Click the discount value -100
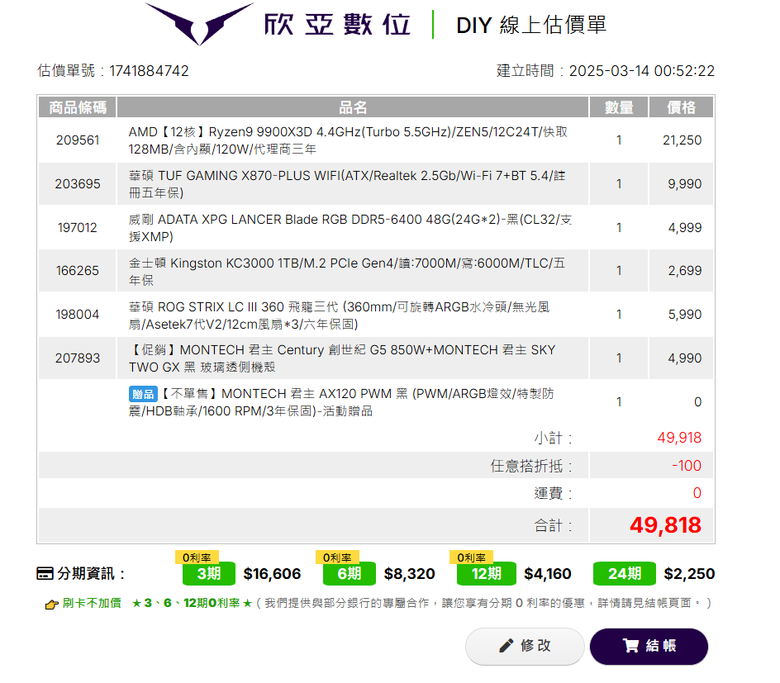This screenshot has width=780, height=683. 686,466
